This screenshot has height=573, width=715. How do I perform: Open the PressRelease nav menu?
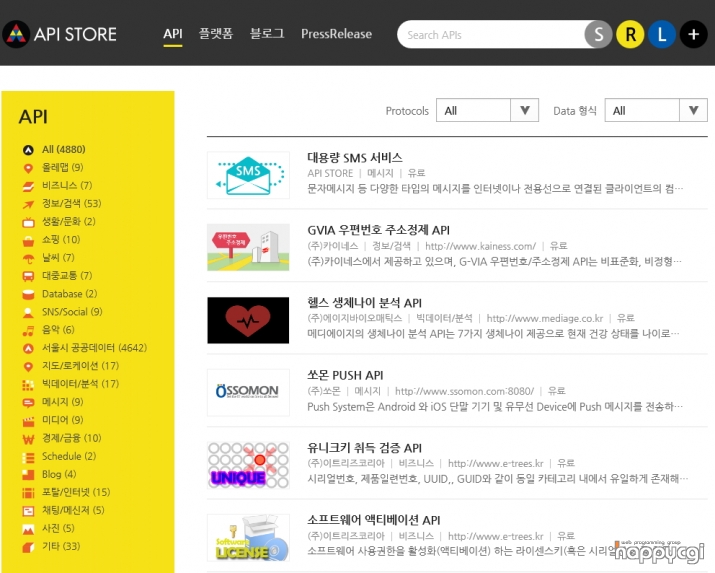pyautogui.click(x=336, y=34)
